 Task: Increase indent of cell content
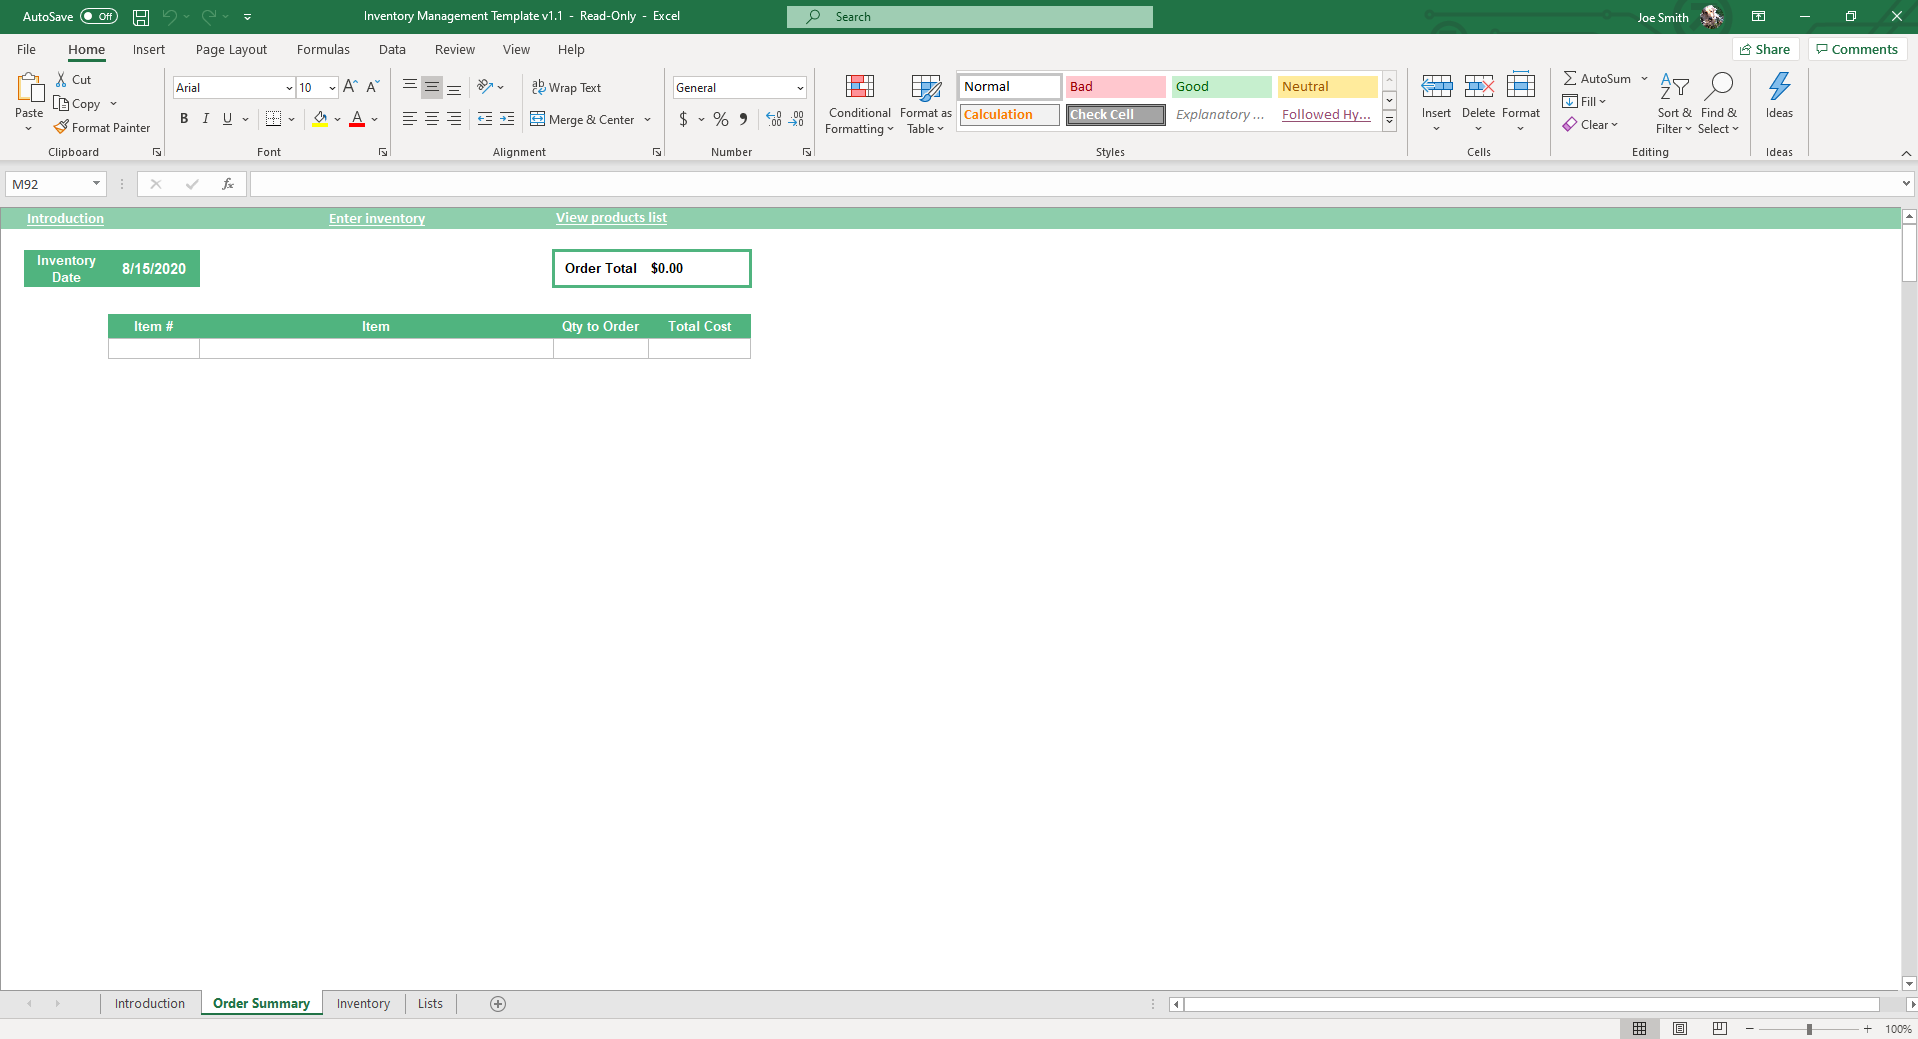click(507, 119)
